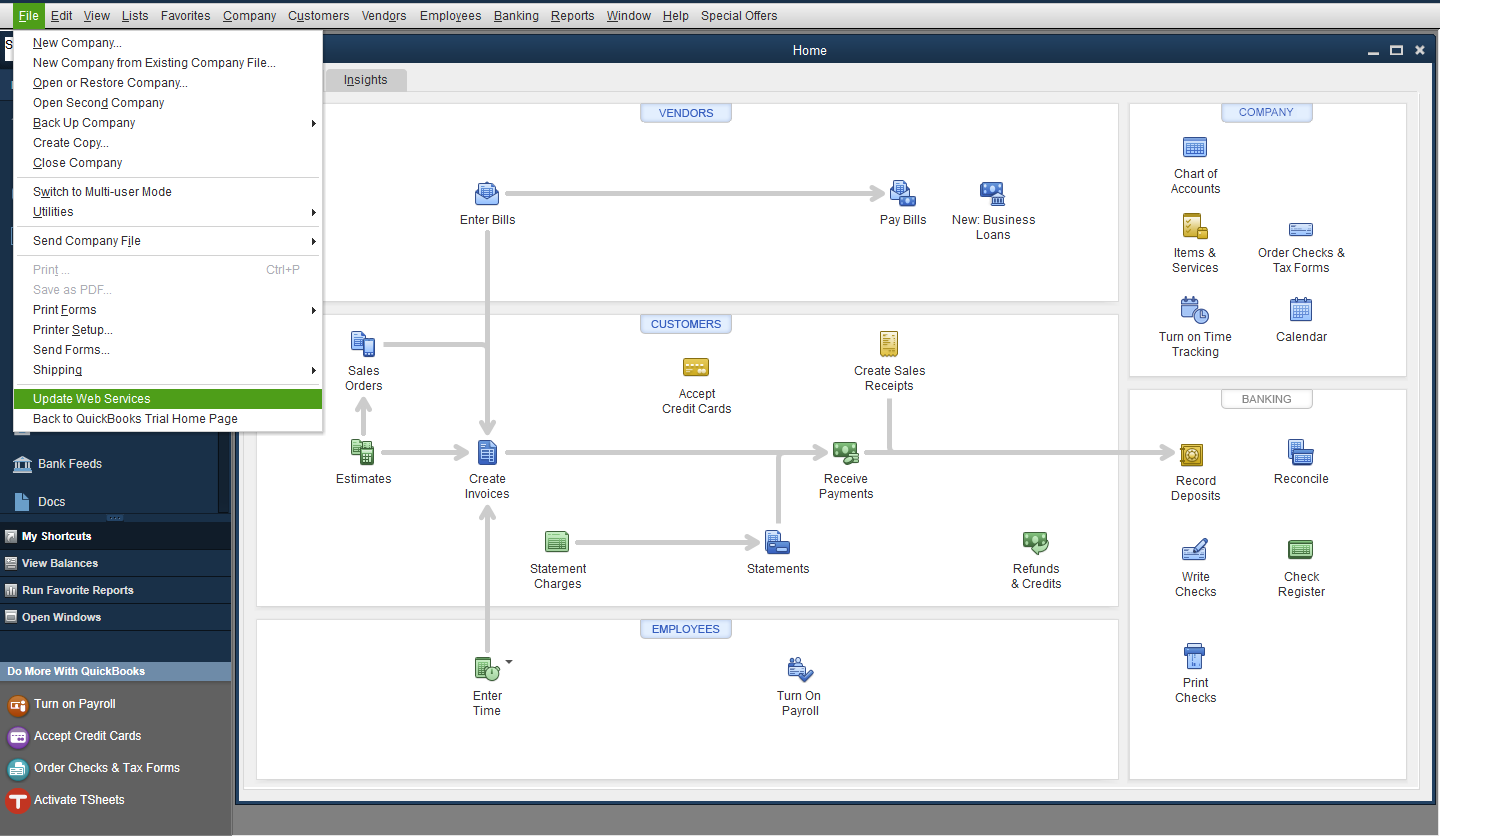Expand the Shipping submenu
This screenshot has height=837, width=1500.
[168, 370]
